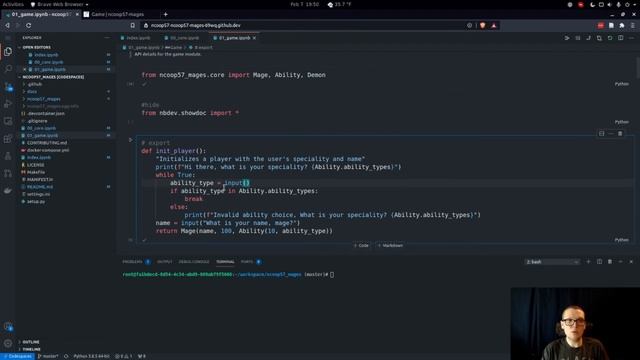The image size is (640, 360).
Task: Open the GitHub pull requests view
Action: tap(8, 173)
